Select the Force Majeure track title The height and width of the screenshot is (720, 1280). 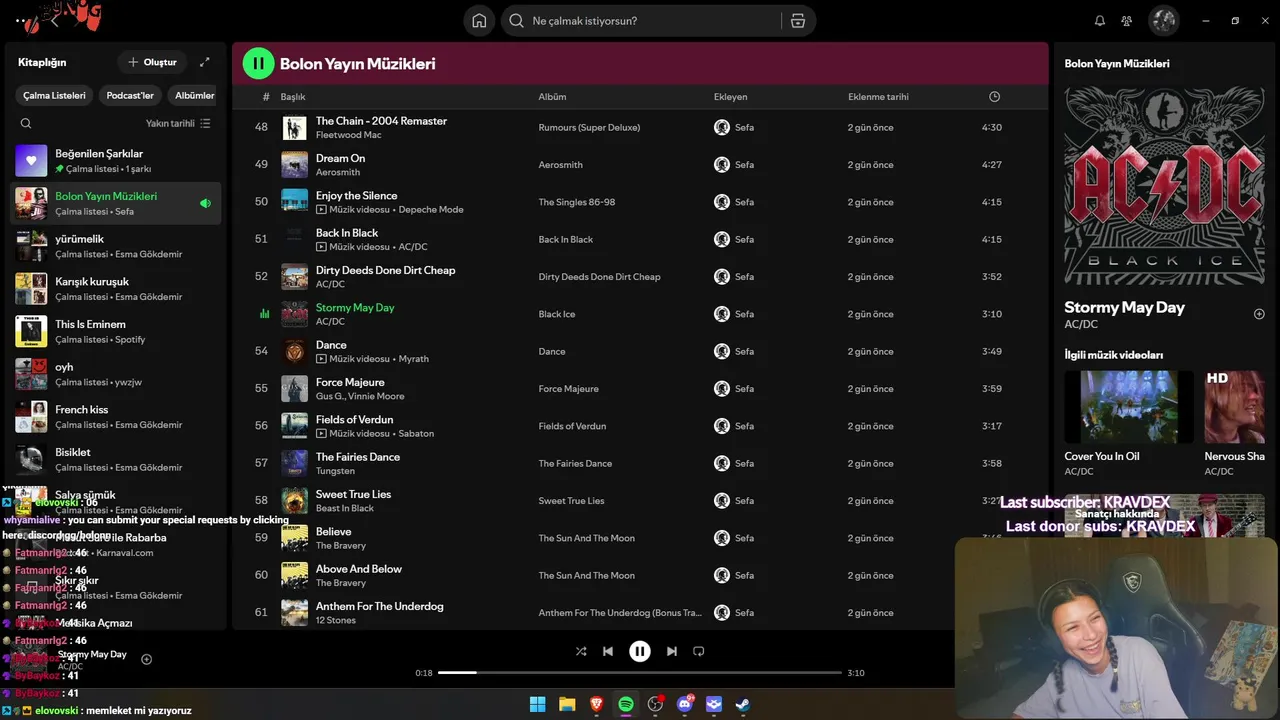tap(350, 382)
